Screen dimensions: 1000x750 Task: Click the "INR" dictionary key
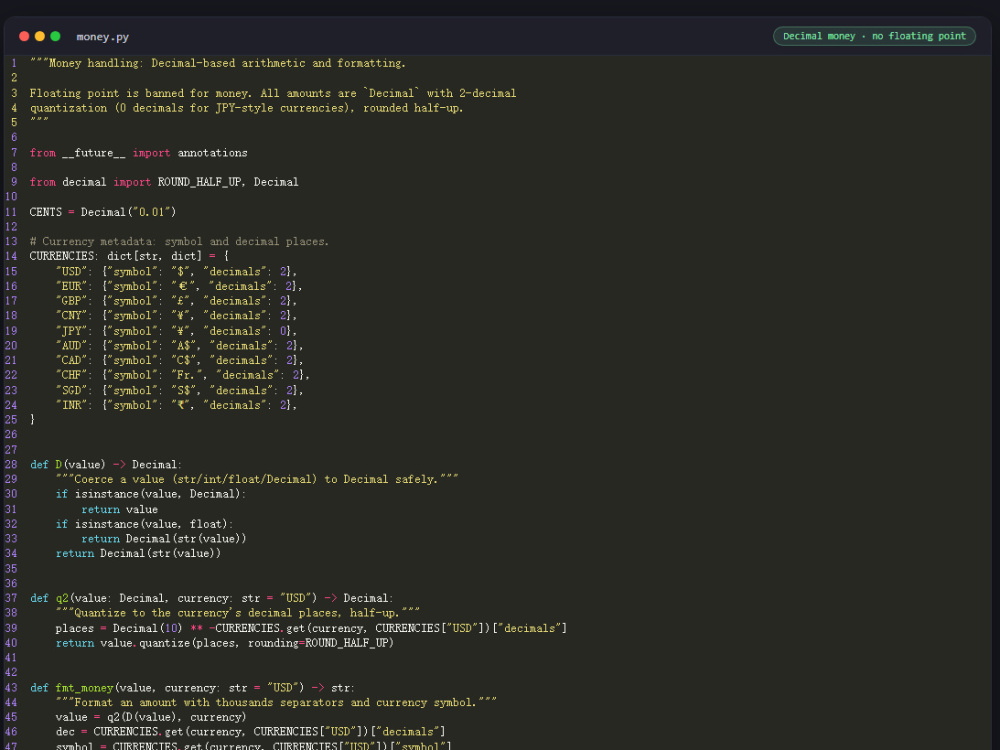pyautogui.click(x=71, y=405)
